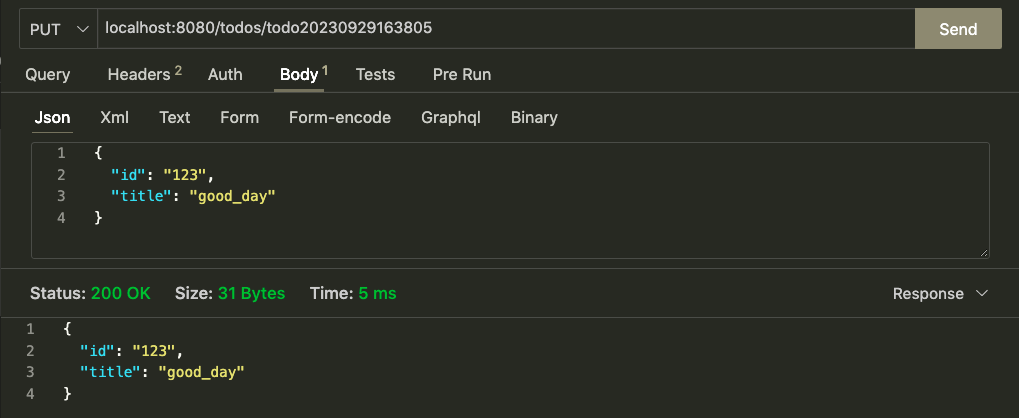The image size is (1019, 418).
Task: Switch to the Query tab
Action: 48,74
